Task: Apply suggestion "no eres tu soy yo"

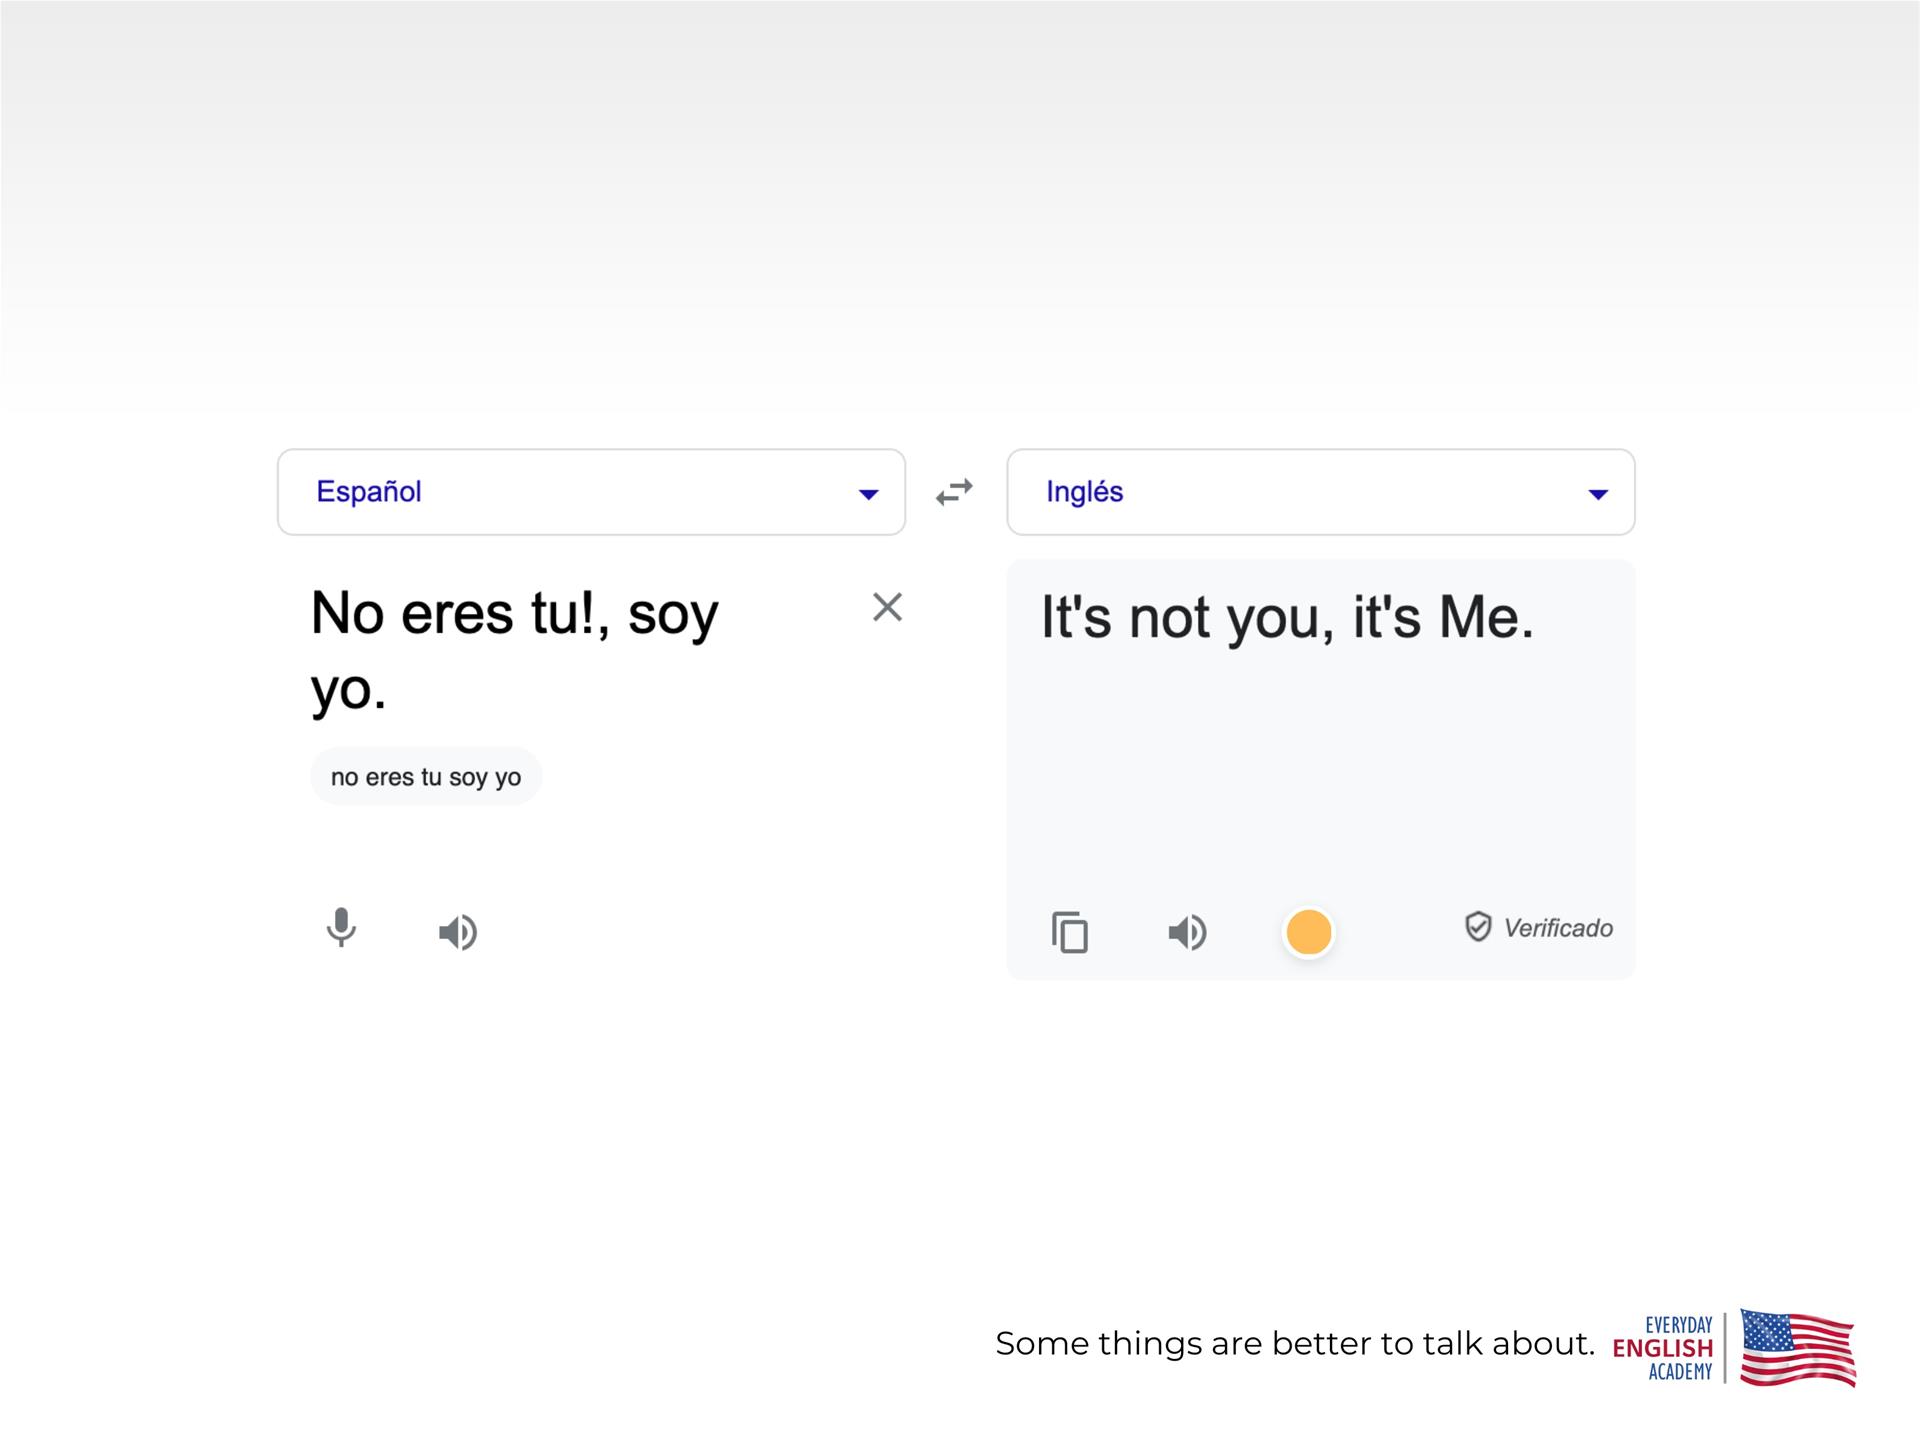Action: coord(426,777)
